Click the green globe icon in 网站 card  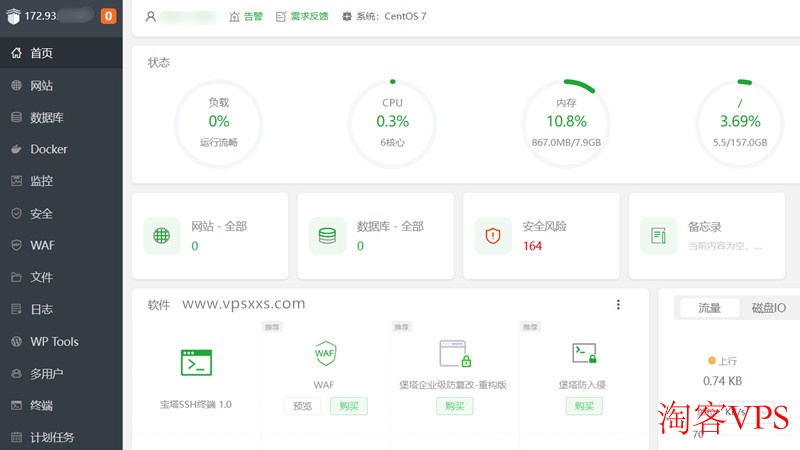coord(162,236)
